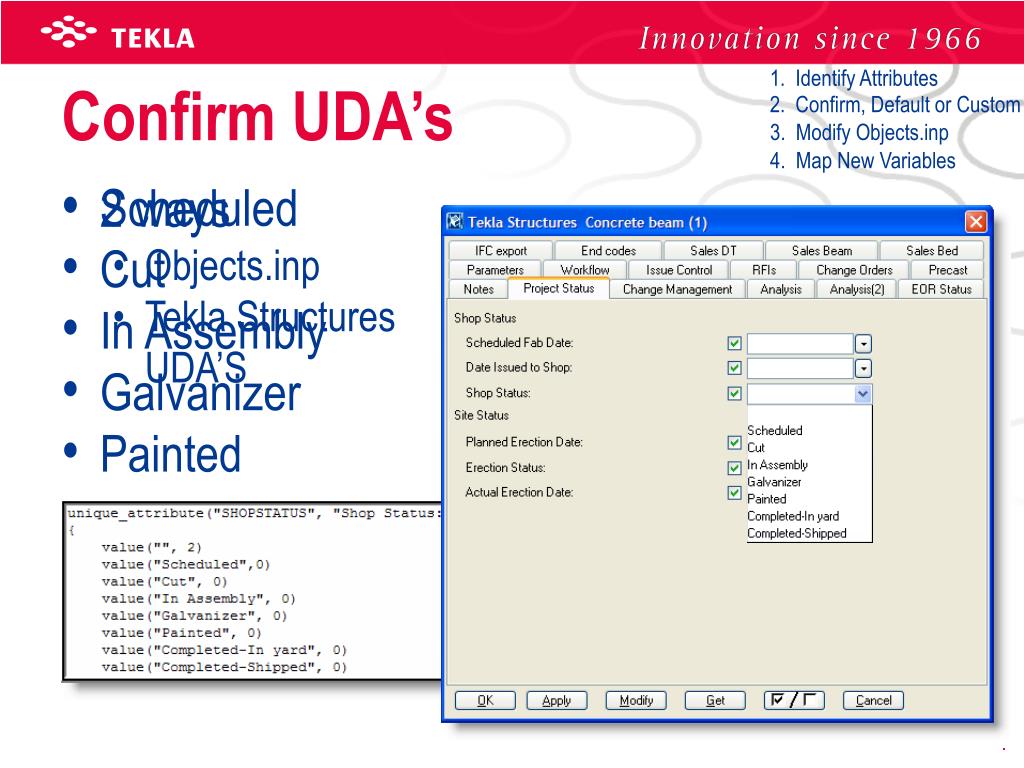Choose the blank Shop Status option
Screen dimensions: 1024x768
(809, 413)
